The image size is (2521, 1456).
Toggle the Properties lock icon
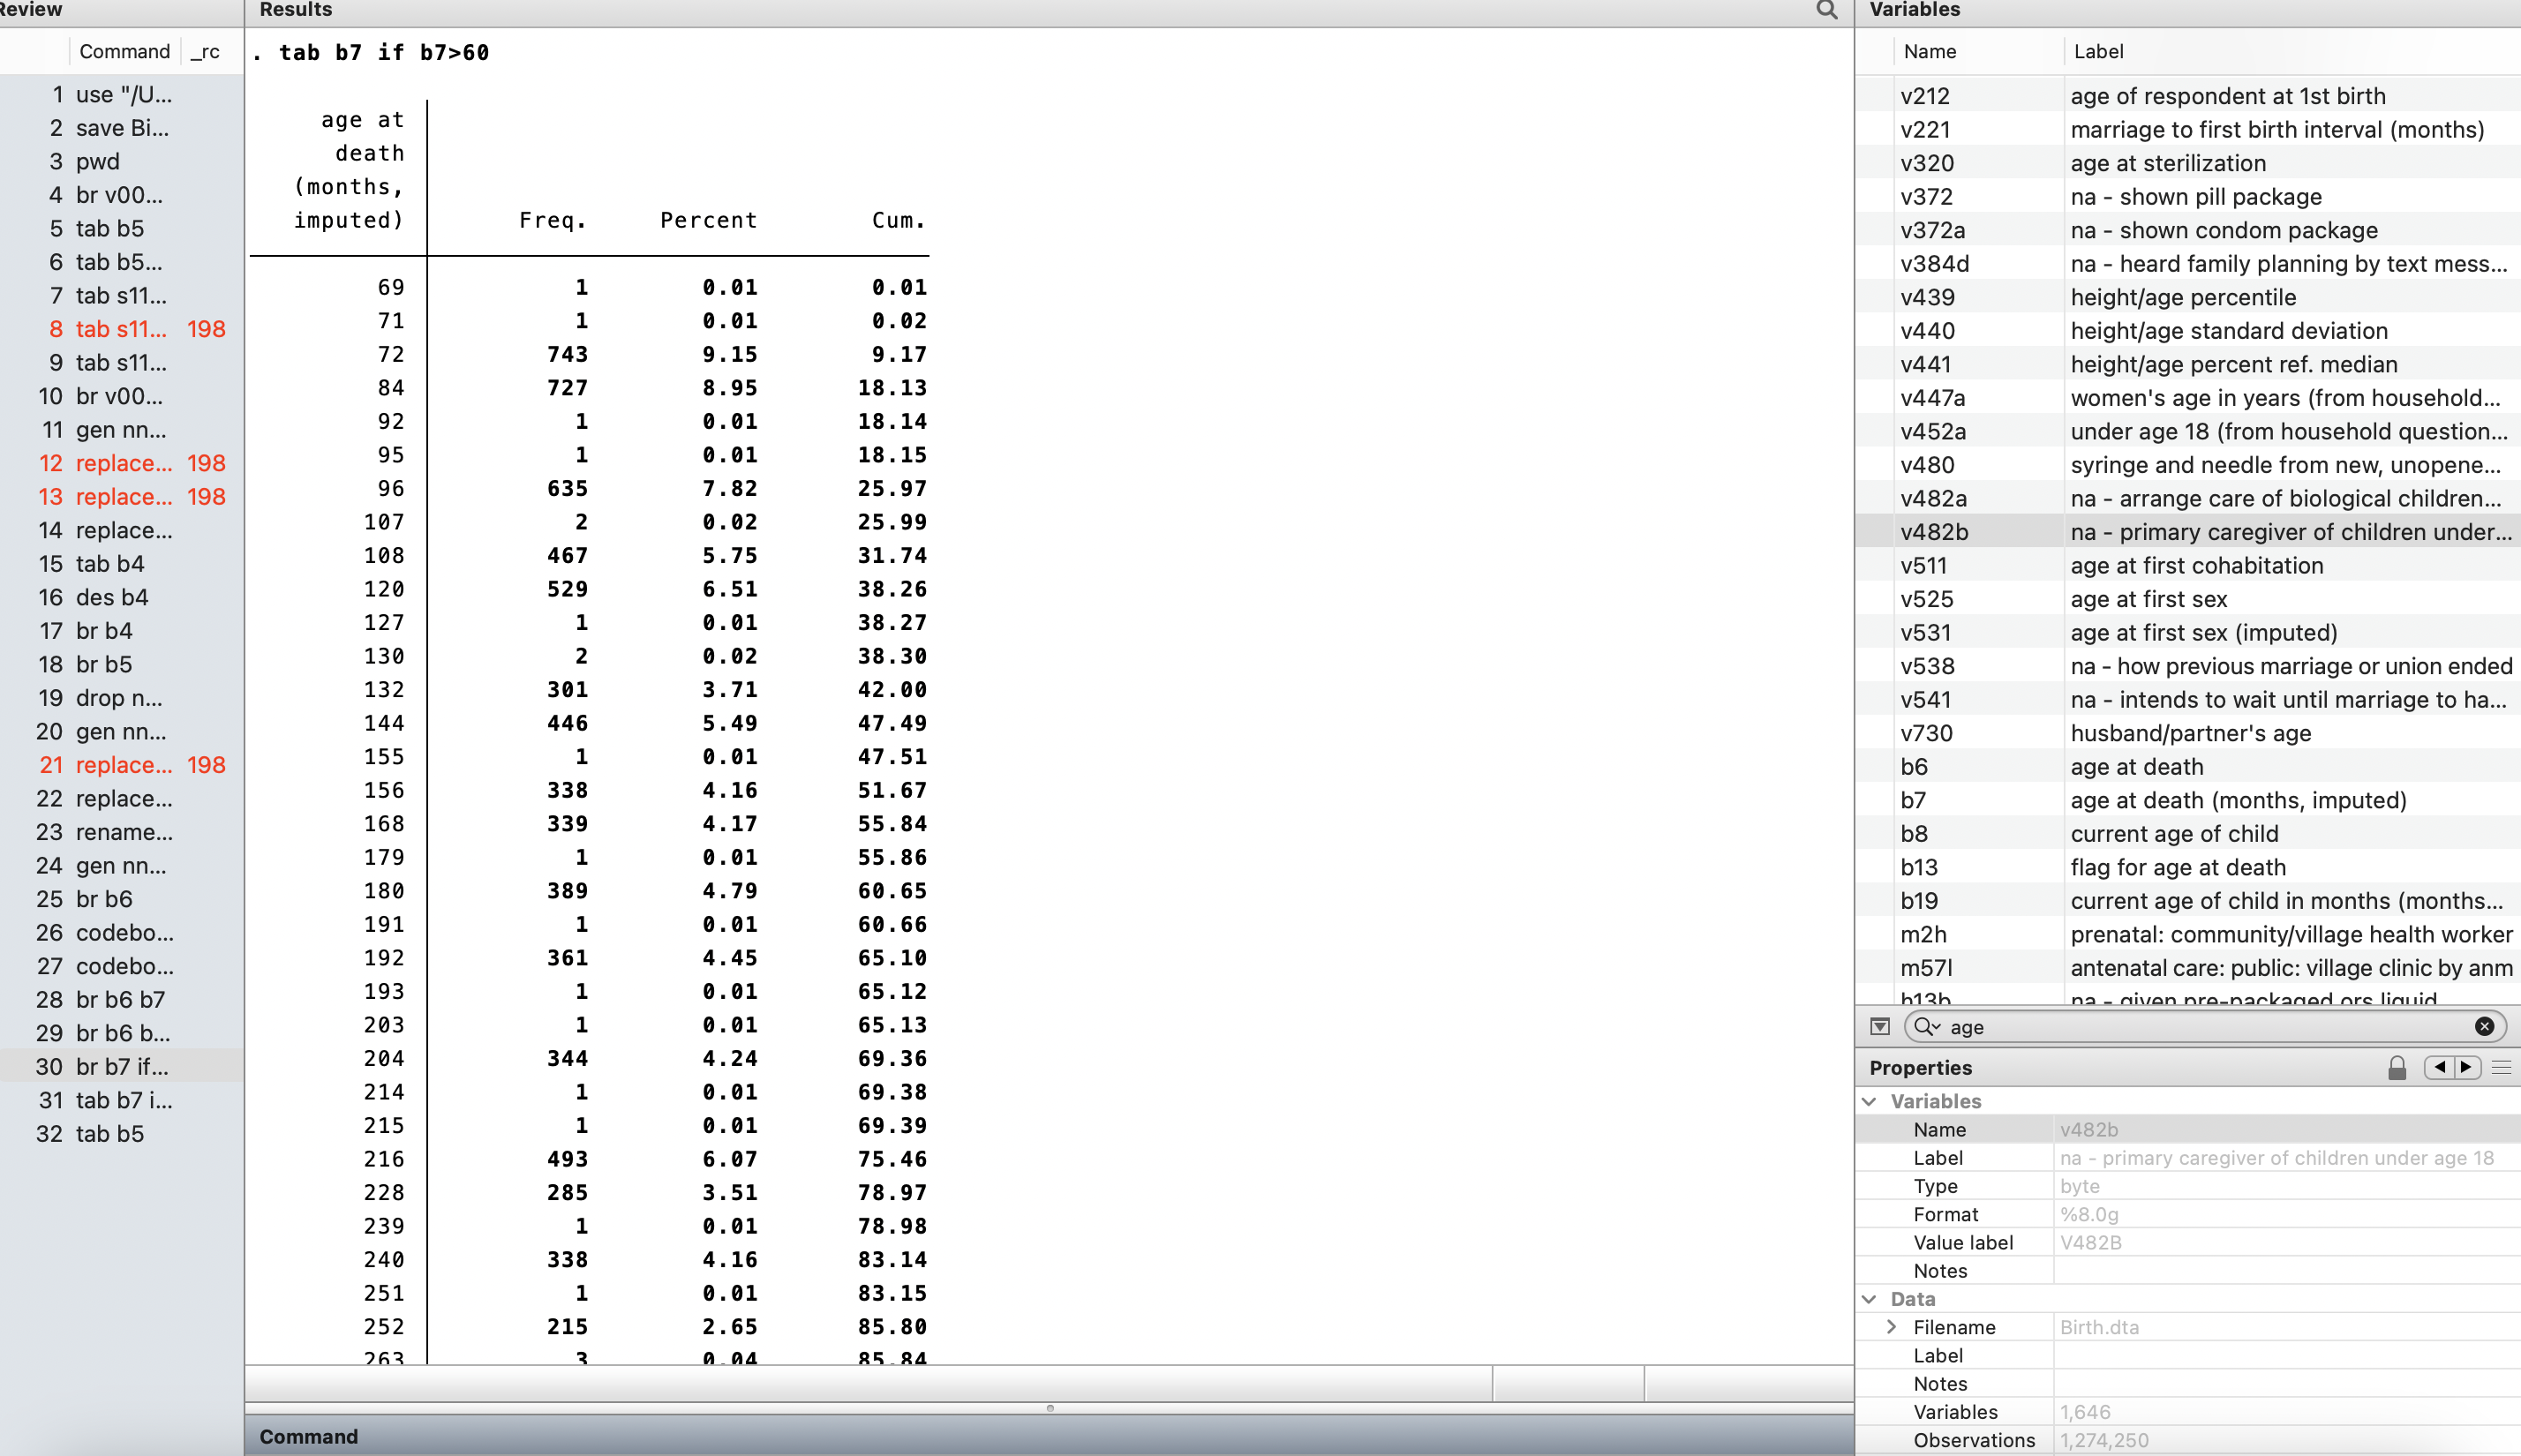pyautogui.click(x=2397, y=1068)
